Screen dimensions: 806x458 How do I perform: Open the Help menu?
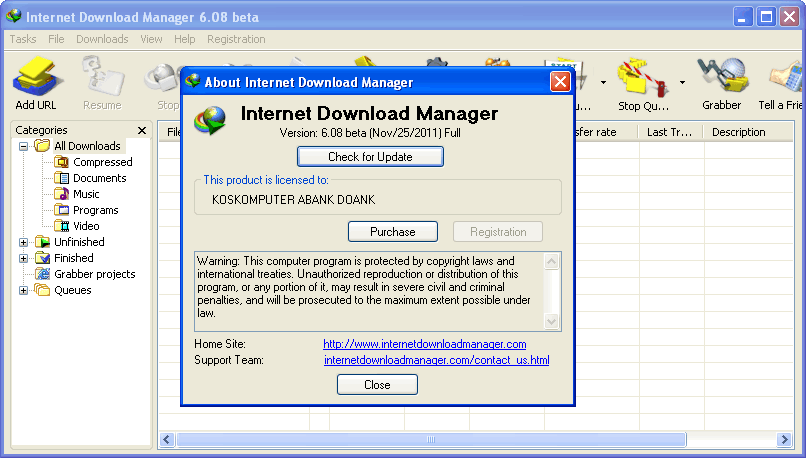(185, 39)
